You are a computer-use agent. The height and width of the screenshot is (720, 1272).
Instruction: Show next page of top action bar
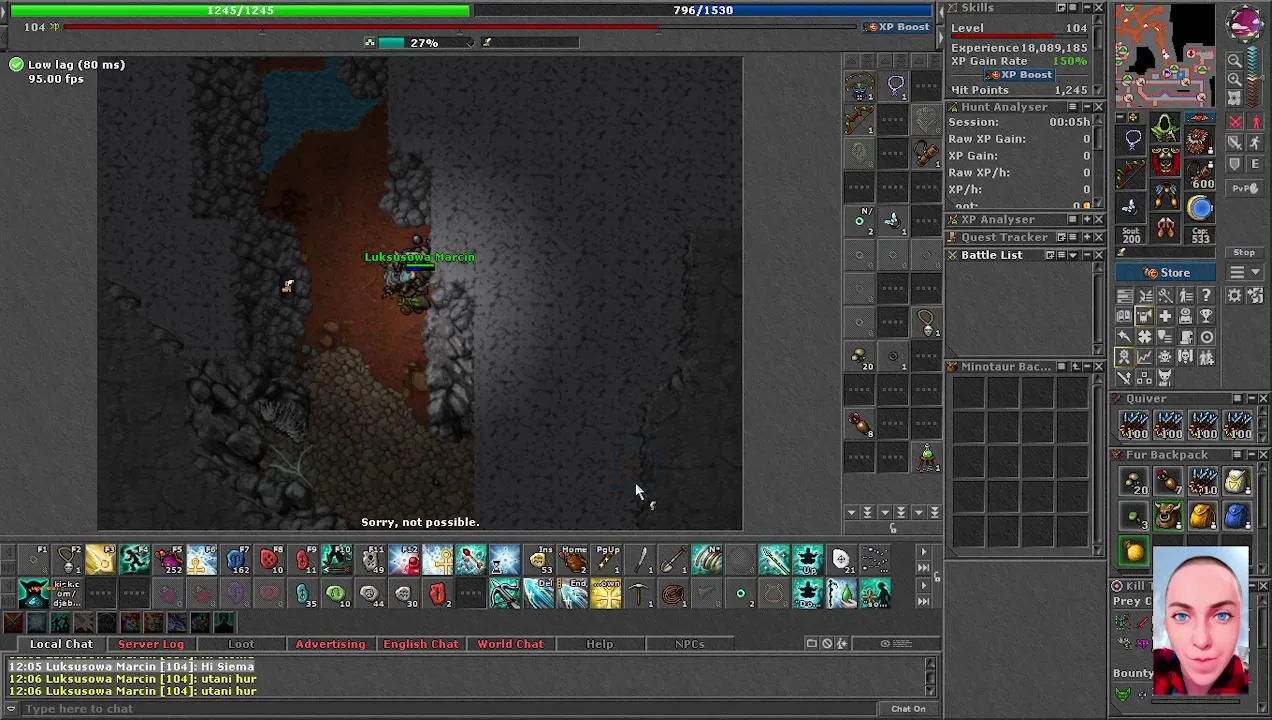tap(923, 553)
